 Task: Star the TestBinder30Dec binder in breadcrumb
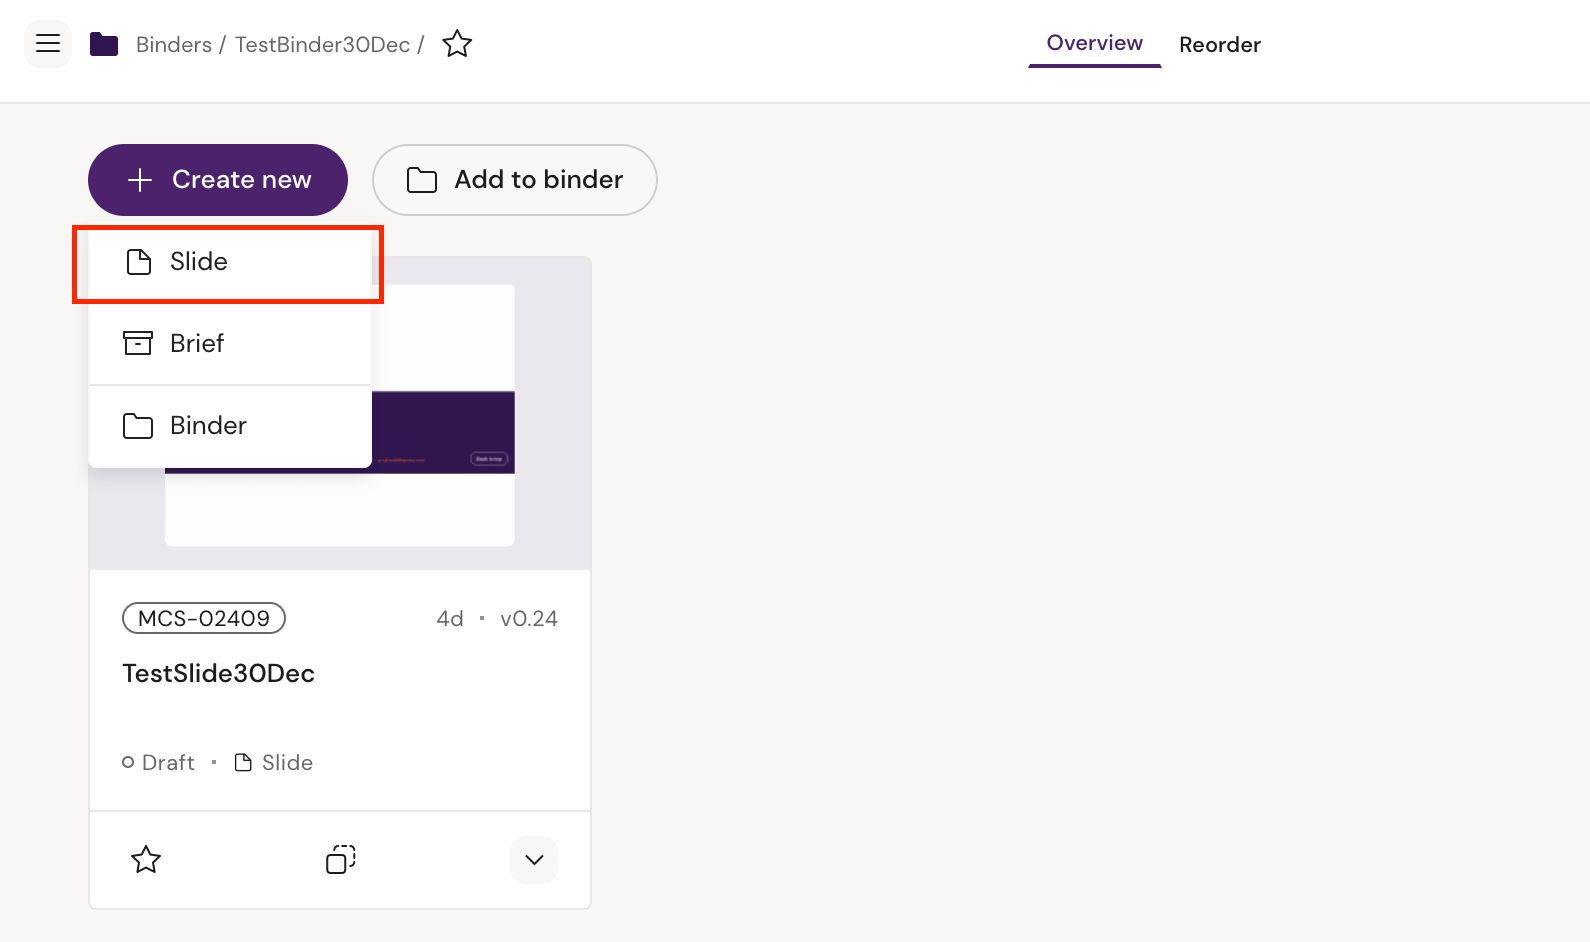tap(457, 44)
